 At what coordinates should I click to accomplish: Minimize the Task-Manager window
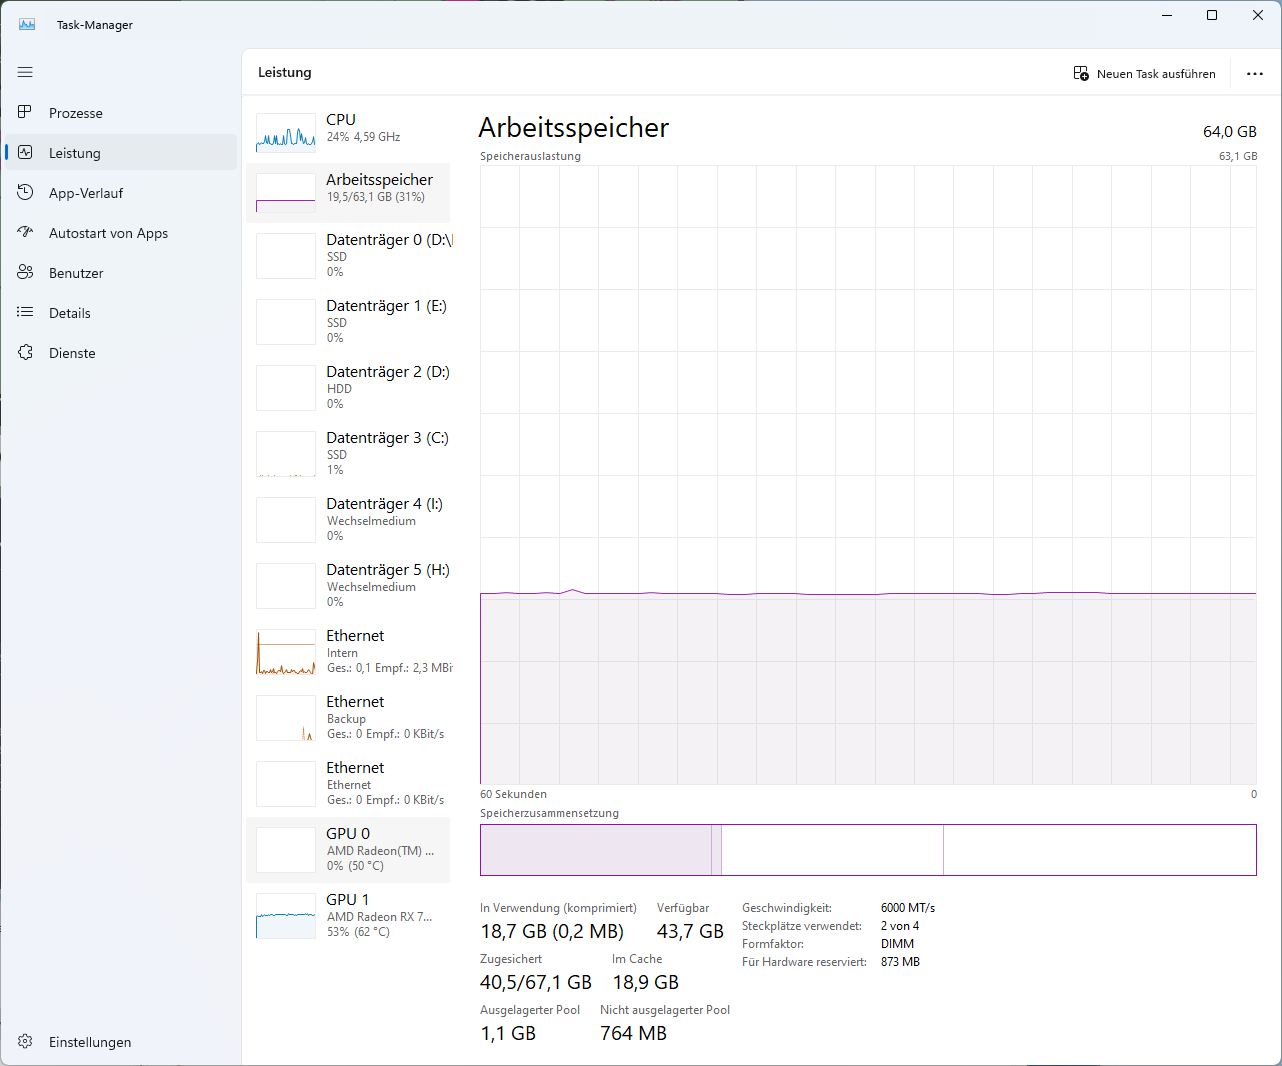point(1167,15)
